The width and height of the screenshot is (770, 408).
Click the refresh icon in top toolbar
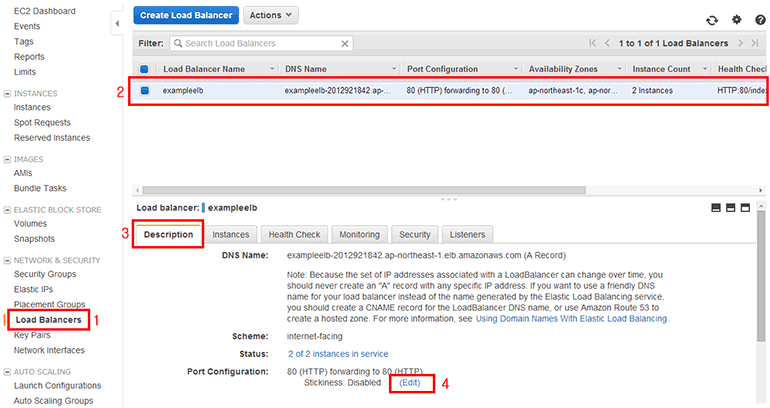[712, 19]
